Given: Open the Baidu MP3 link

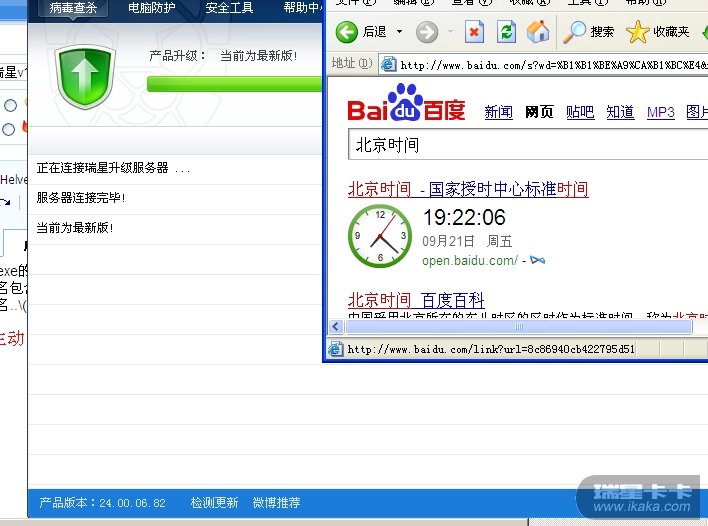Looking at the screenshot, I should pos(661,112).
